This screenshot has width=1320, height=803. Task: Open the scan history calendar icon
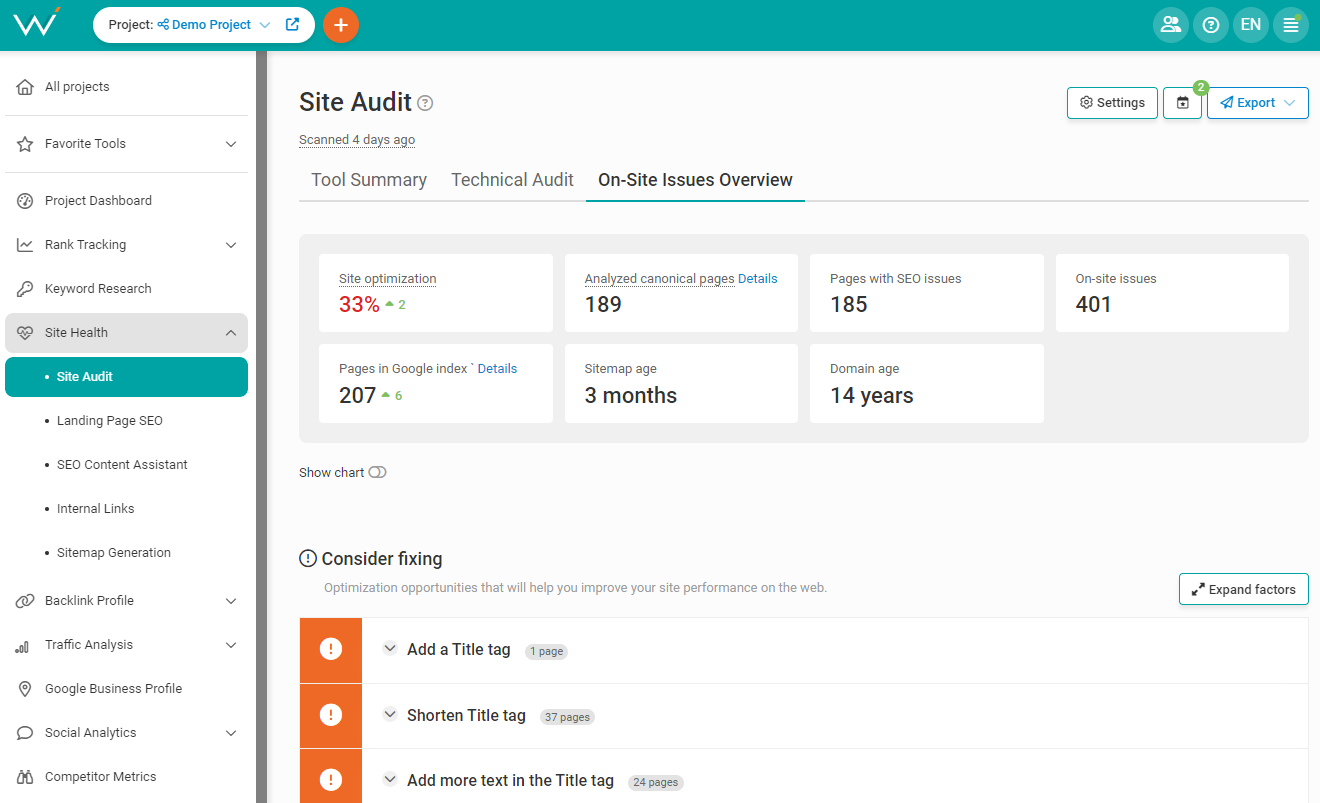pos(1182,102)
